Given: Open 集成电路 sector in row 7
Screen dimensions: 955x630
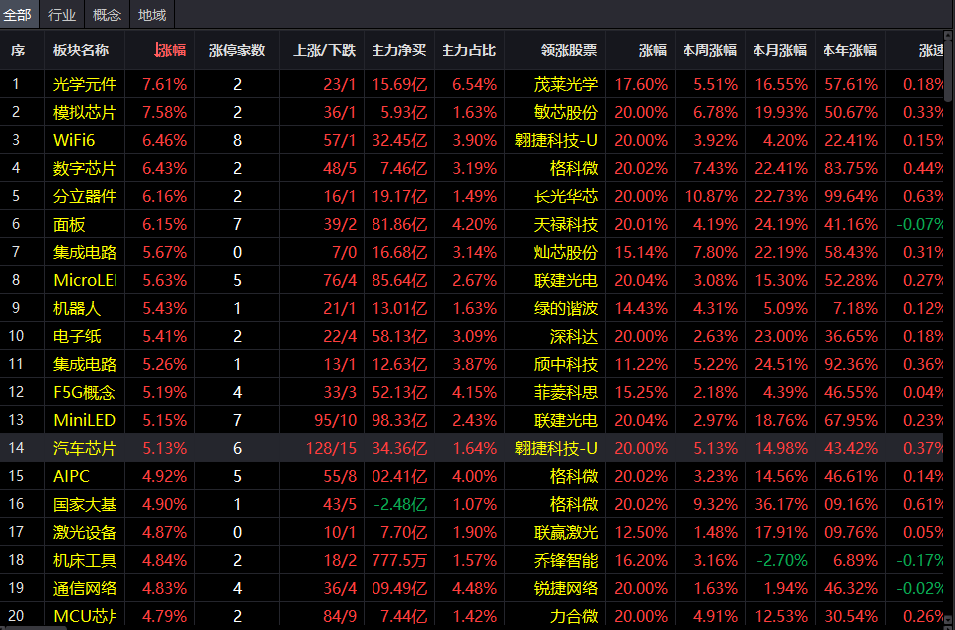Looking at the screenshot, I should 85,252.
